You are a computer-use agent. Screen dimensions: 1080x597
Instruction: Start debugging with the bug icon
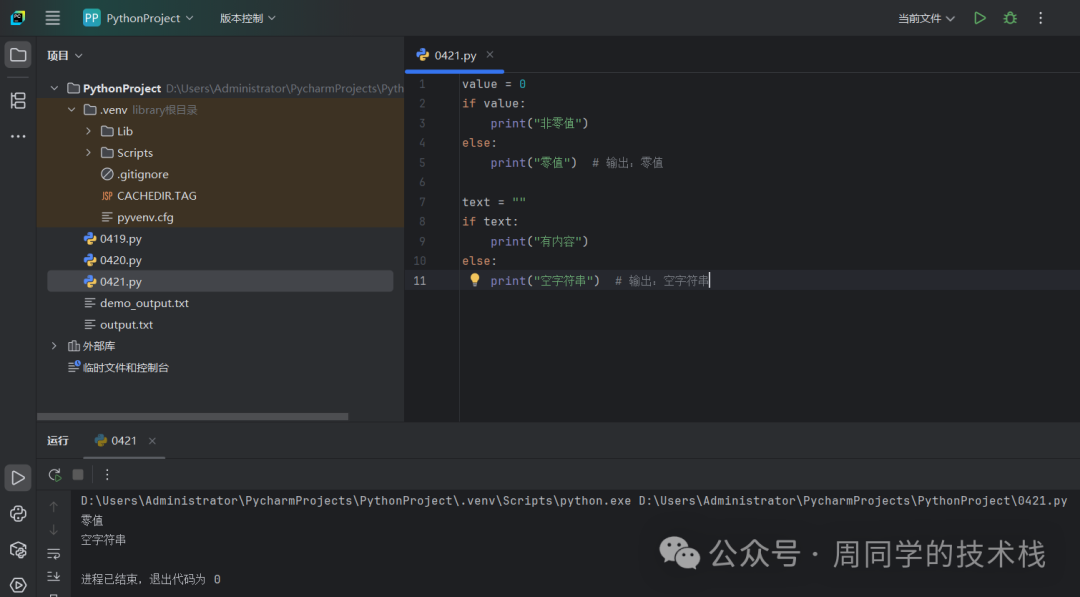(1010, 18)
